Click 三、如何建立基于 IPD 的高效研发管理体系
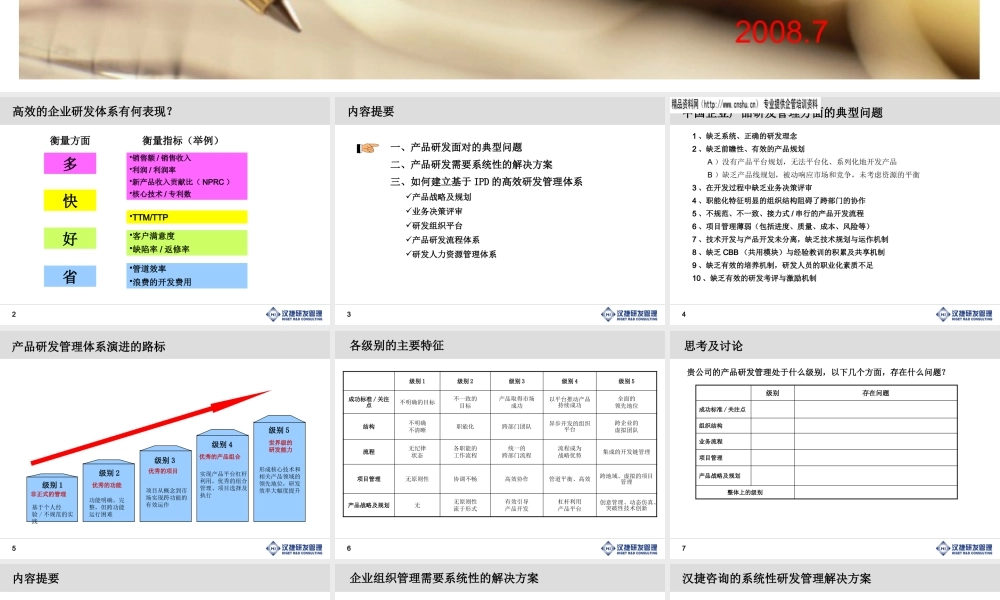Image resolution: width=1000 pixels, height=600 pixels. [487, 182]
